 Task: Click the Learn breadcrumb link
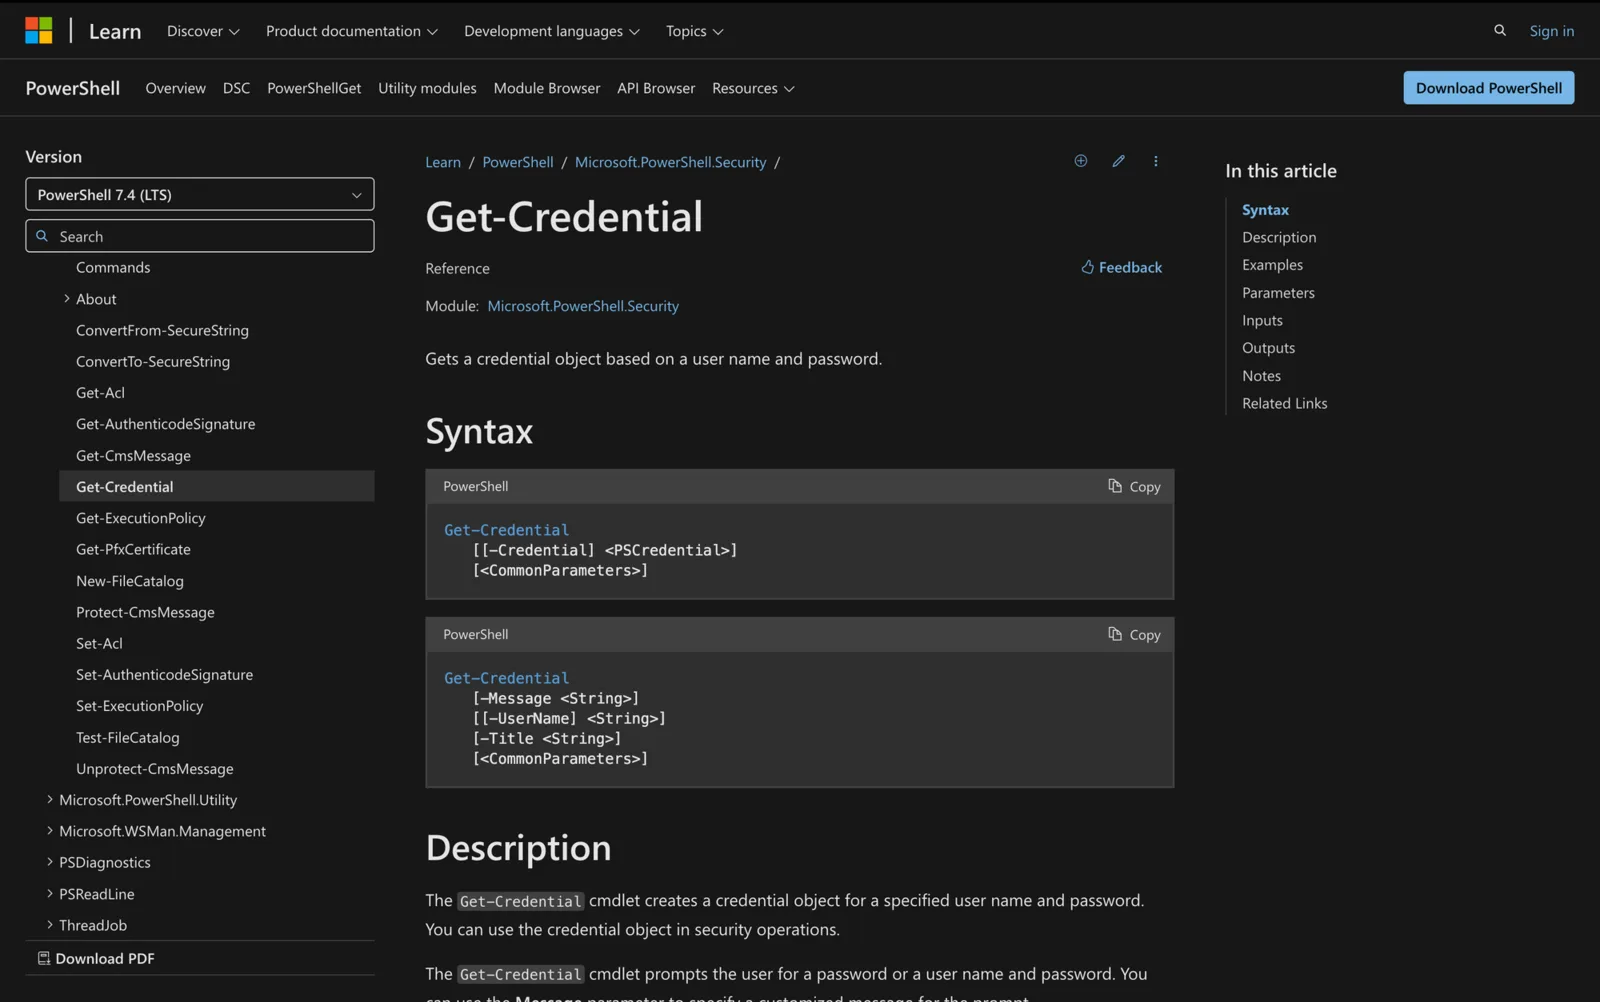click(x=443, y=162)
